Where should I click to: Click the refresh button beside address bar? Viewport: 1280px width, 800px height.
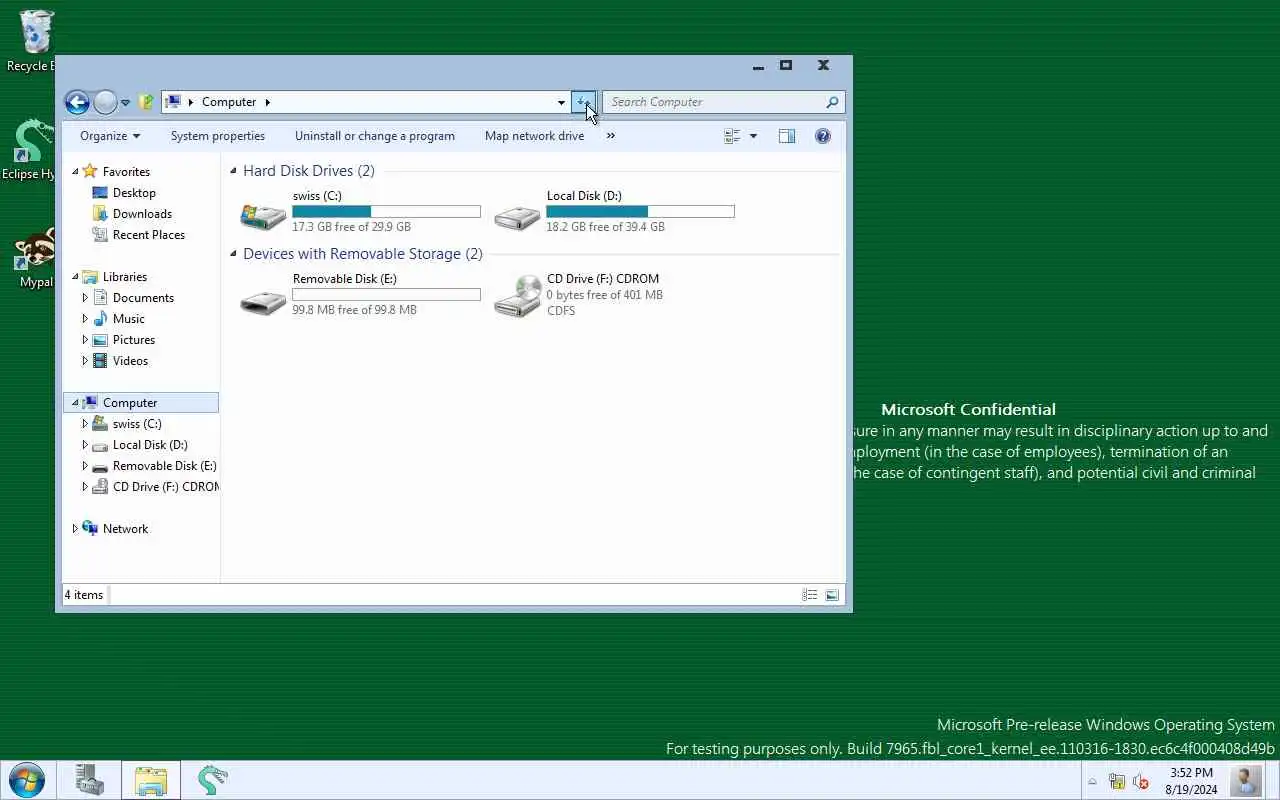584,102
